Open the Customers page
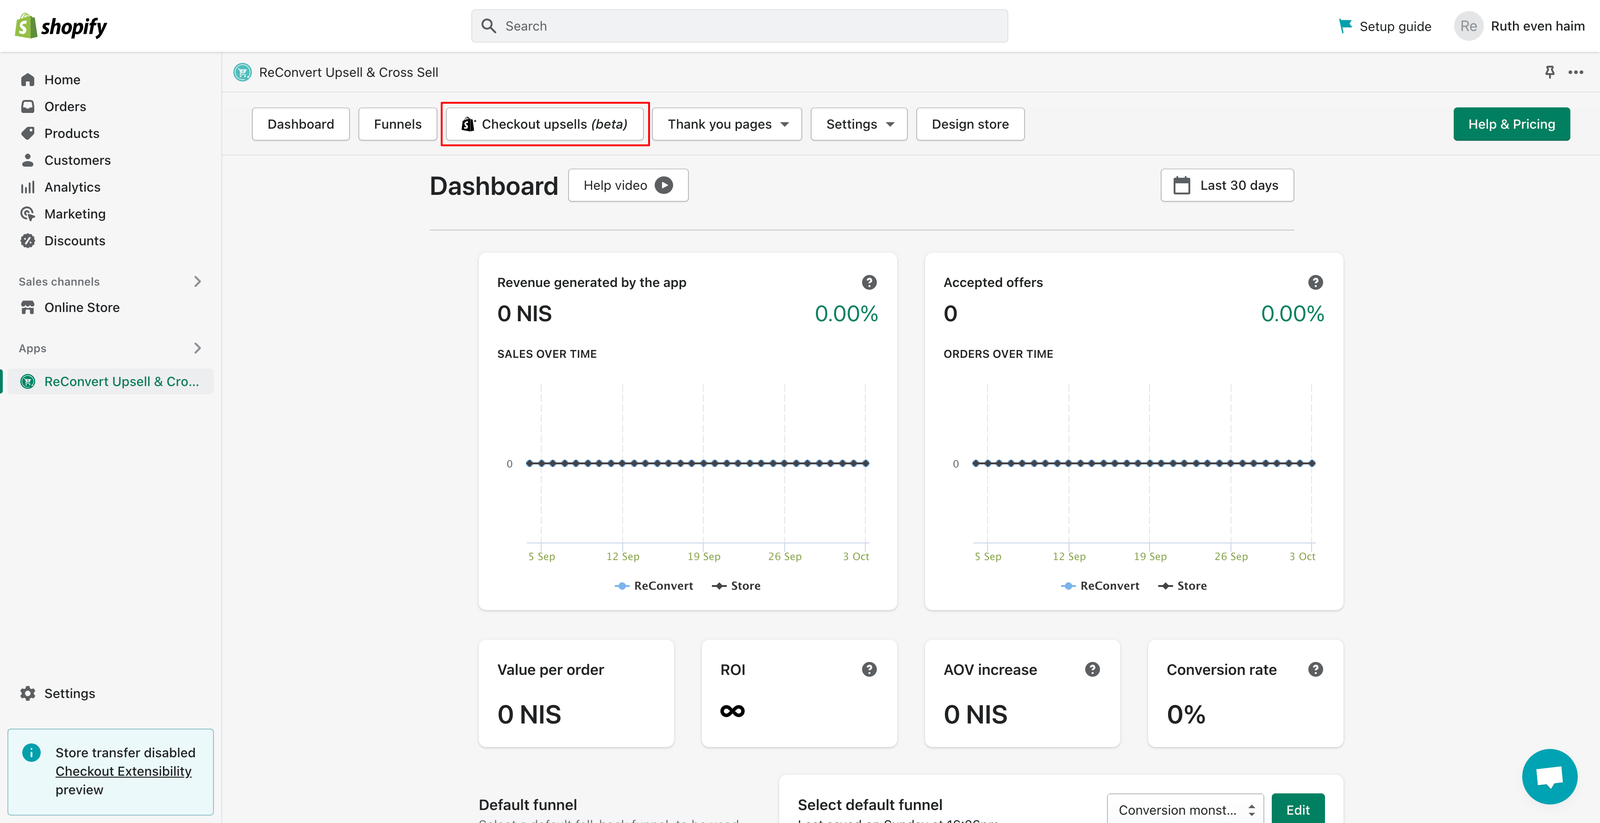Viewport: 1600px width, 823px height. click(x=77, y=161)
